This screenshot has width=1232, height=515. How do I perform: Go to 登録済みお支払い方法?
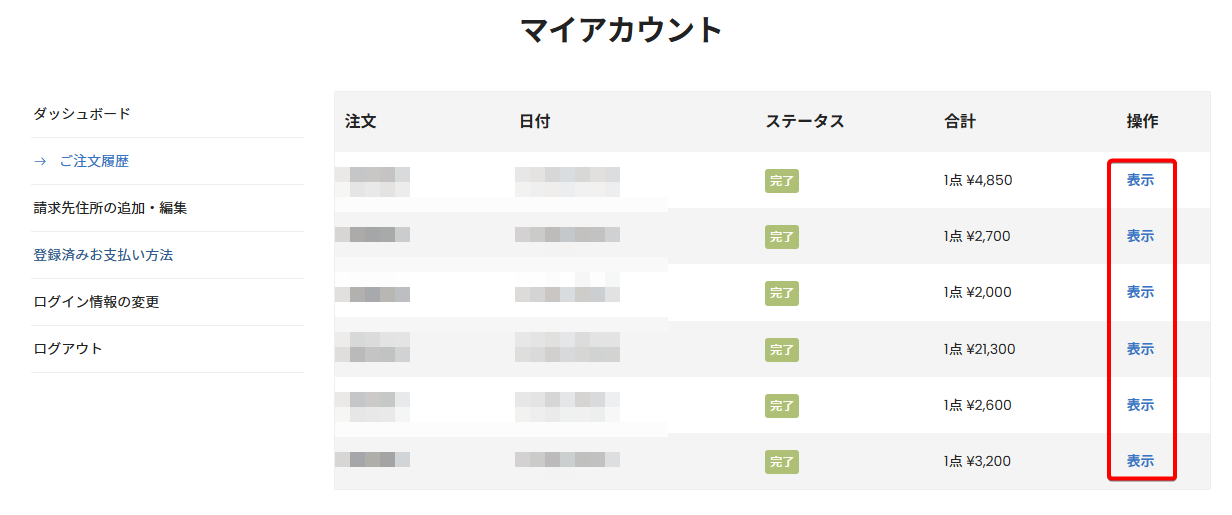(x=103, y=255)
